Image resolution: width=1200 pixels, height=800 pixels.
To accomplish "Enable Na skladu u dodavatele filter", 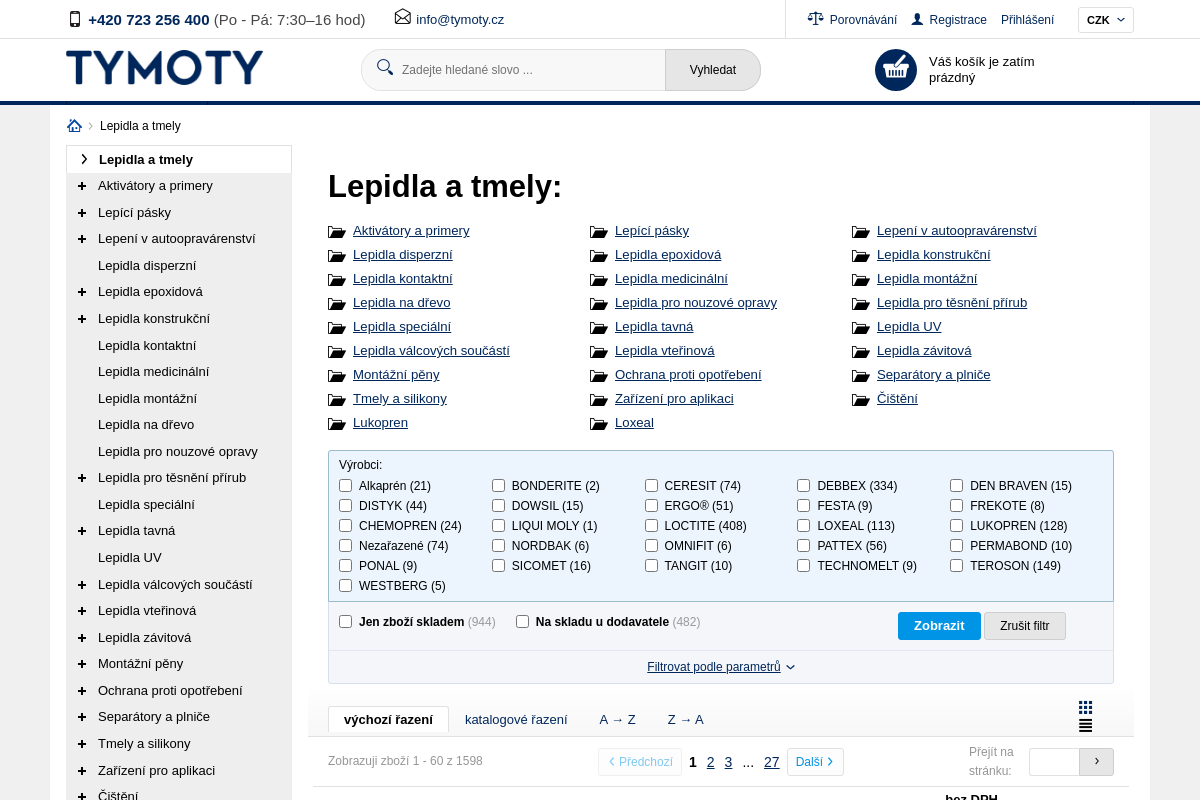I will pyautogui.click(x=522, y=622).
